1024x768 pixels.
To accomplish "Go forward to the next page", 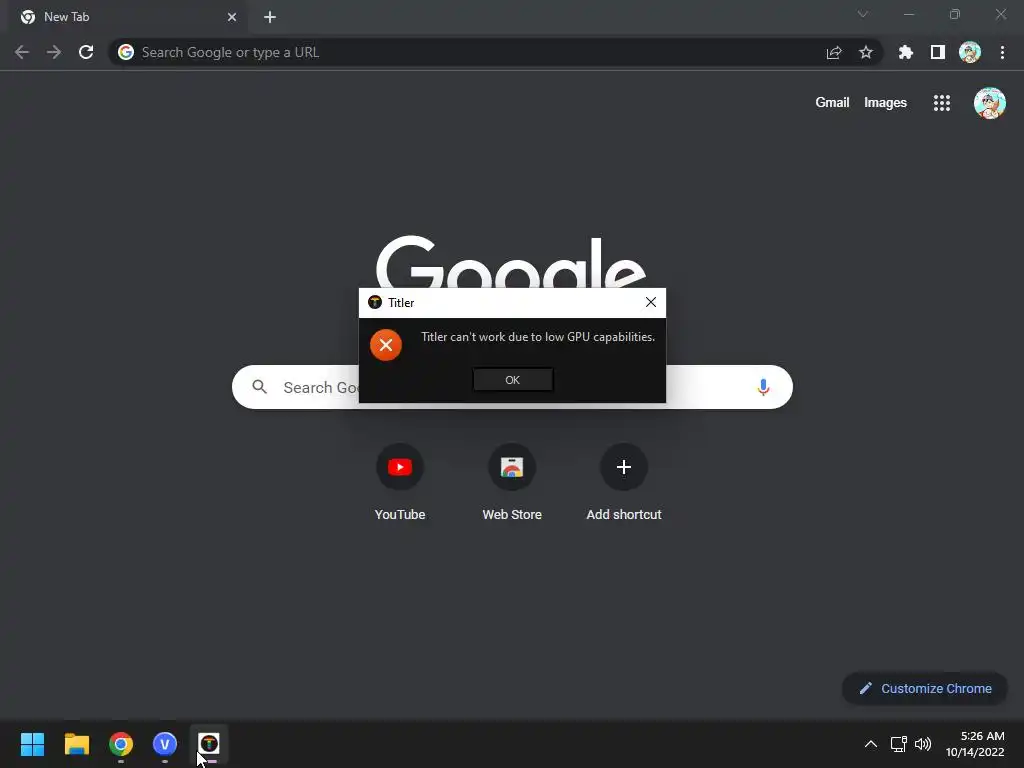I will click(x=54, y=52).
